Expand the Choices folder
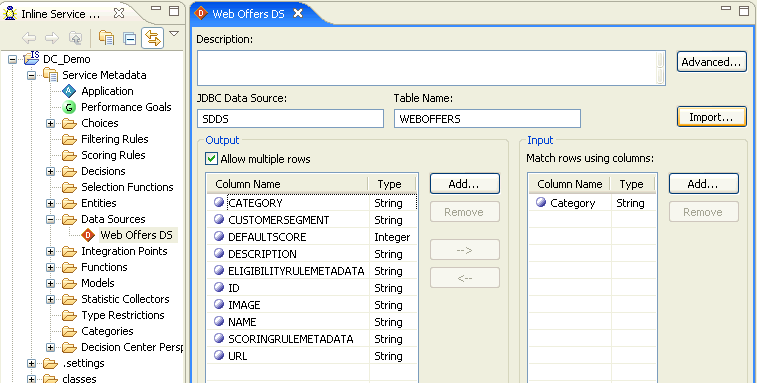The width and height of the screenshot is (757, 383). (x=51, y=124)
